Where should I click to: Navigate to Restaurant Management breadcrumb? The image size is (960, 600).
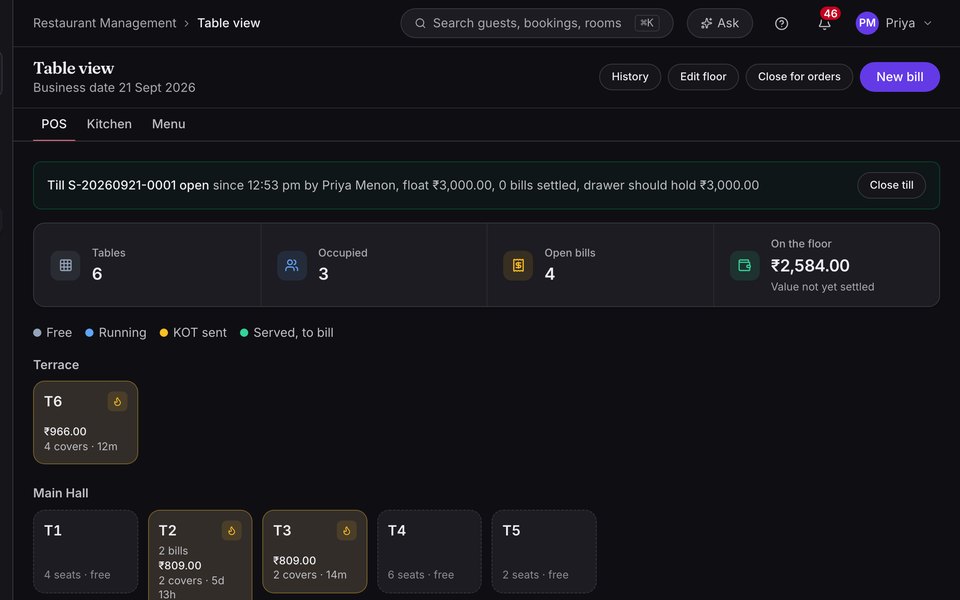105,23
